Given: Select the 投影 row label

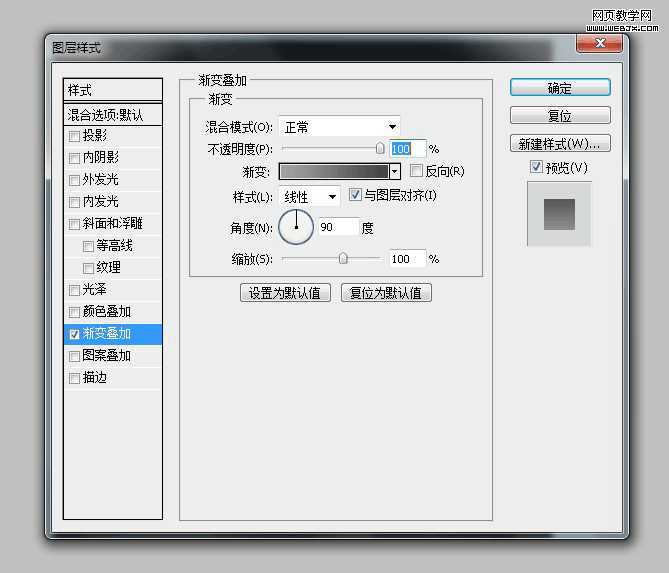Looking at the screenshot, I should pos(95,135).
